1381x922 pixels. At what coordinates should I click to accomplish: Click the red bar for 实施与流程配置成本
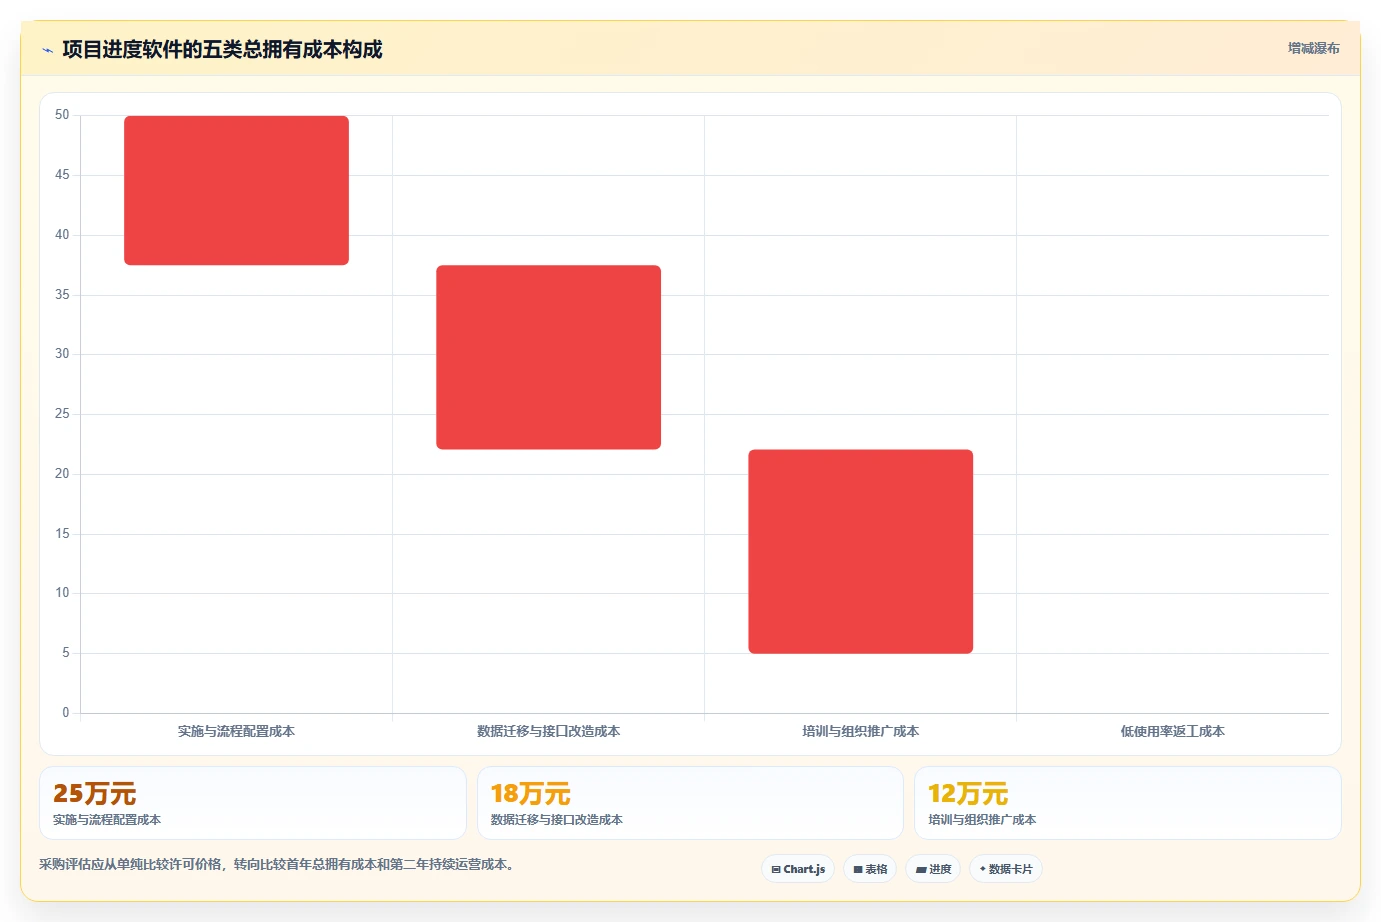pyautogui.click(x=236, y=190)
